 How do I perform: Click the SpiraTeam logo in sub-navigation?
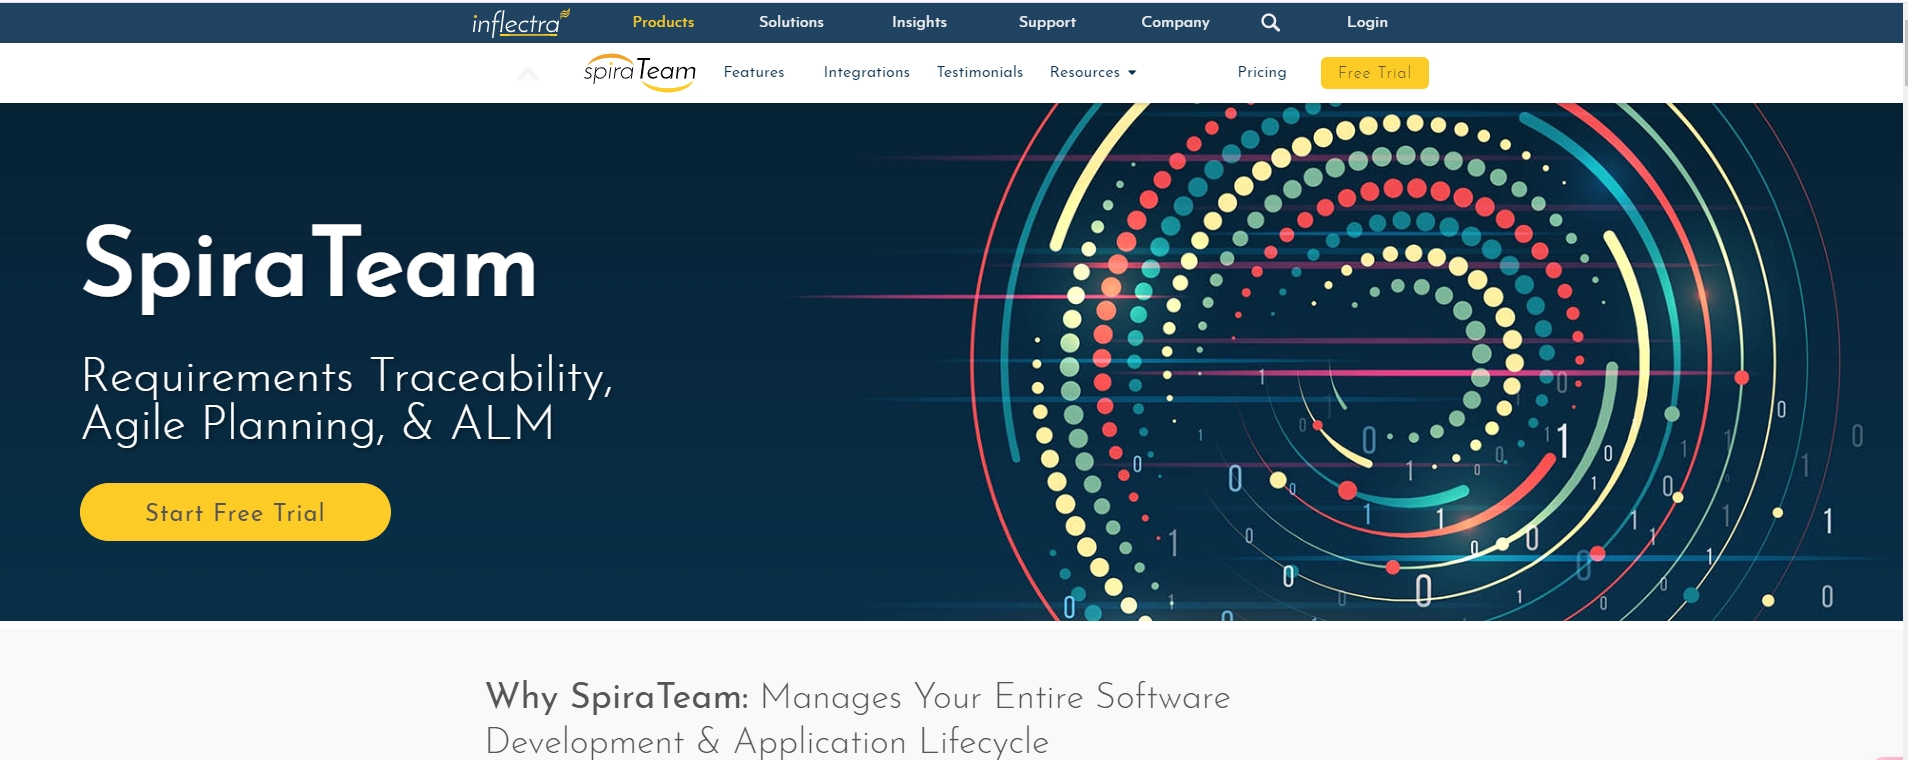coord(640,72)
